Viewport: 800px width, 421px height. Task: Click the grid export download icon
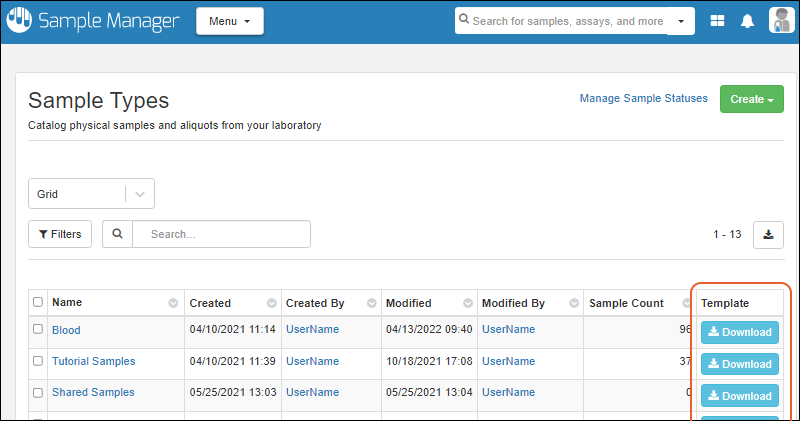point(768,234)
